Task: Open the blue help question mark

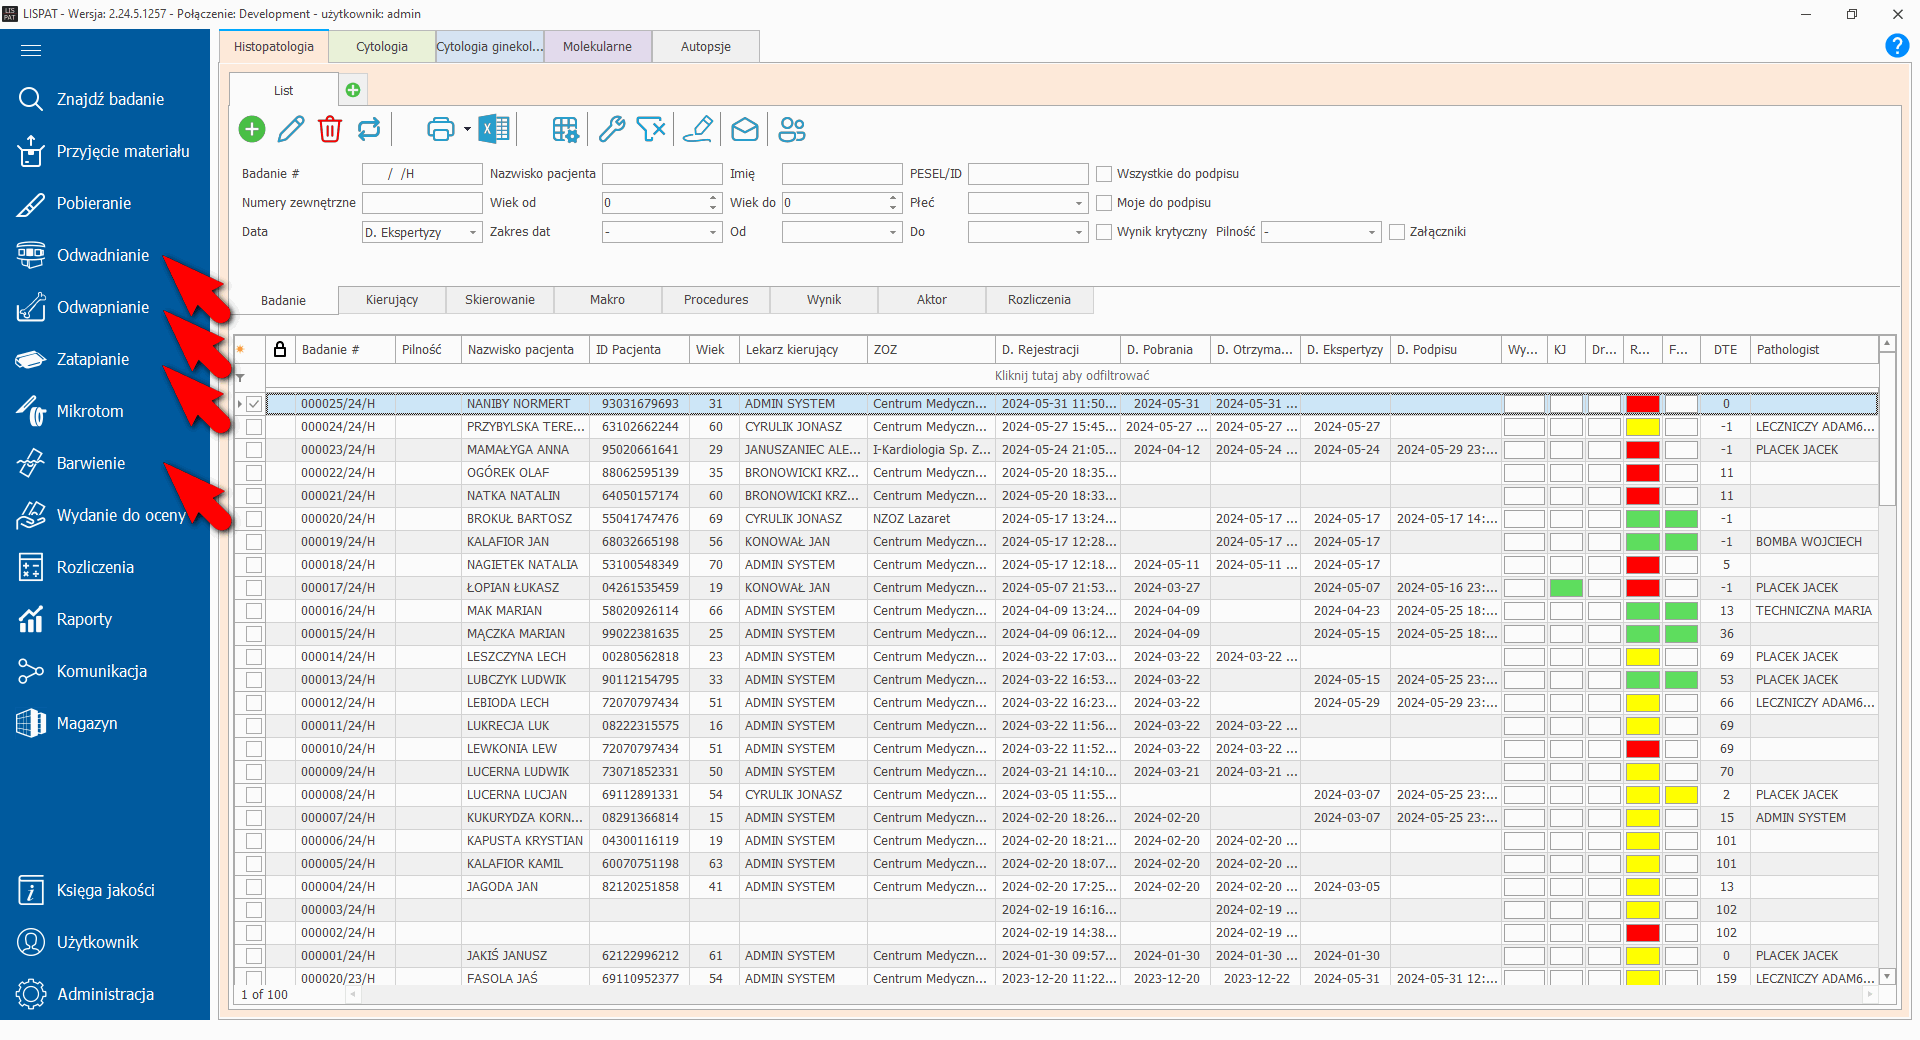Action: [x=1896, y=46]
